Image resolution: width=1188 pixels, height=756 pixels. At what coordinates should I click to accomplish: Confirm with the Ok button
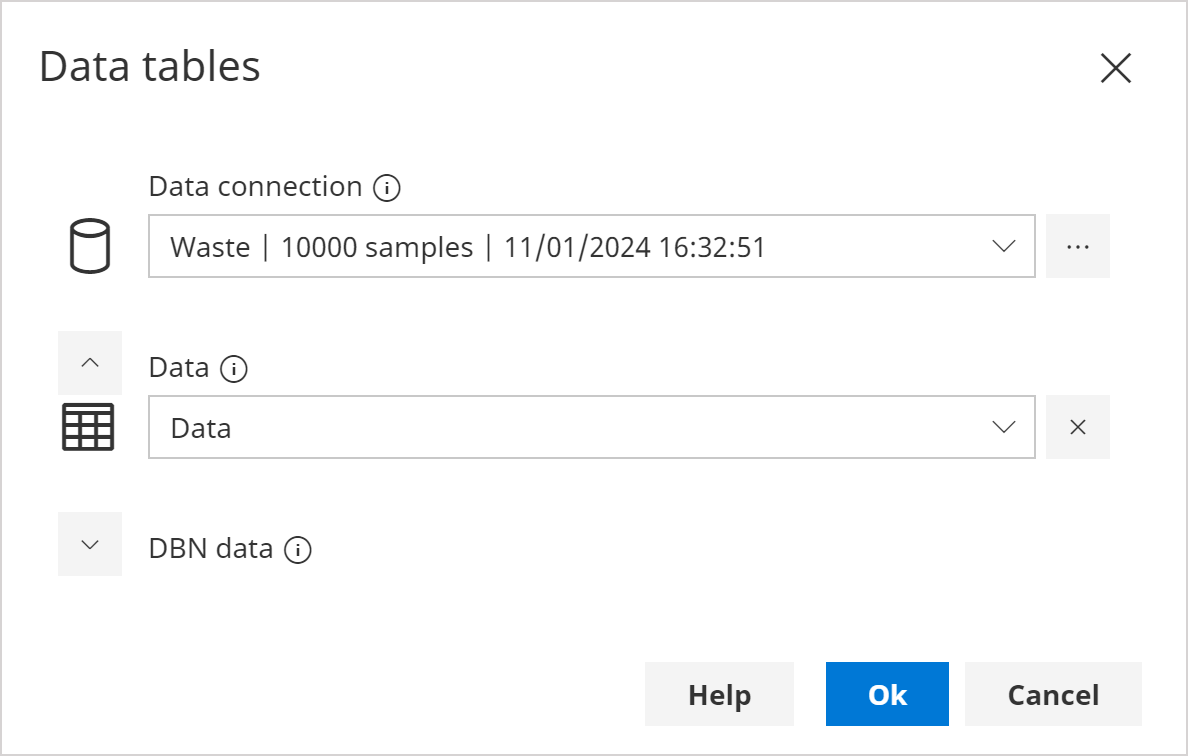886,694
